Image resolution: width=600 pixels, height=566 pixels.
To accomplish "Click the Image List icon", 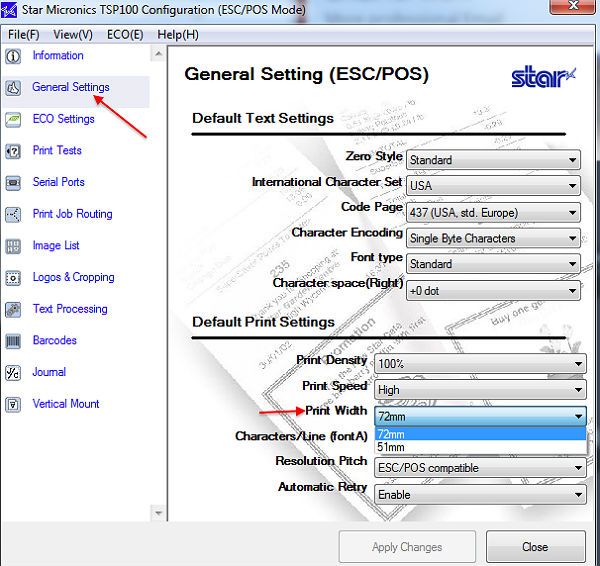I will (13, 246).
